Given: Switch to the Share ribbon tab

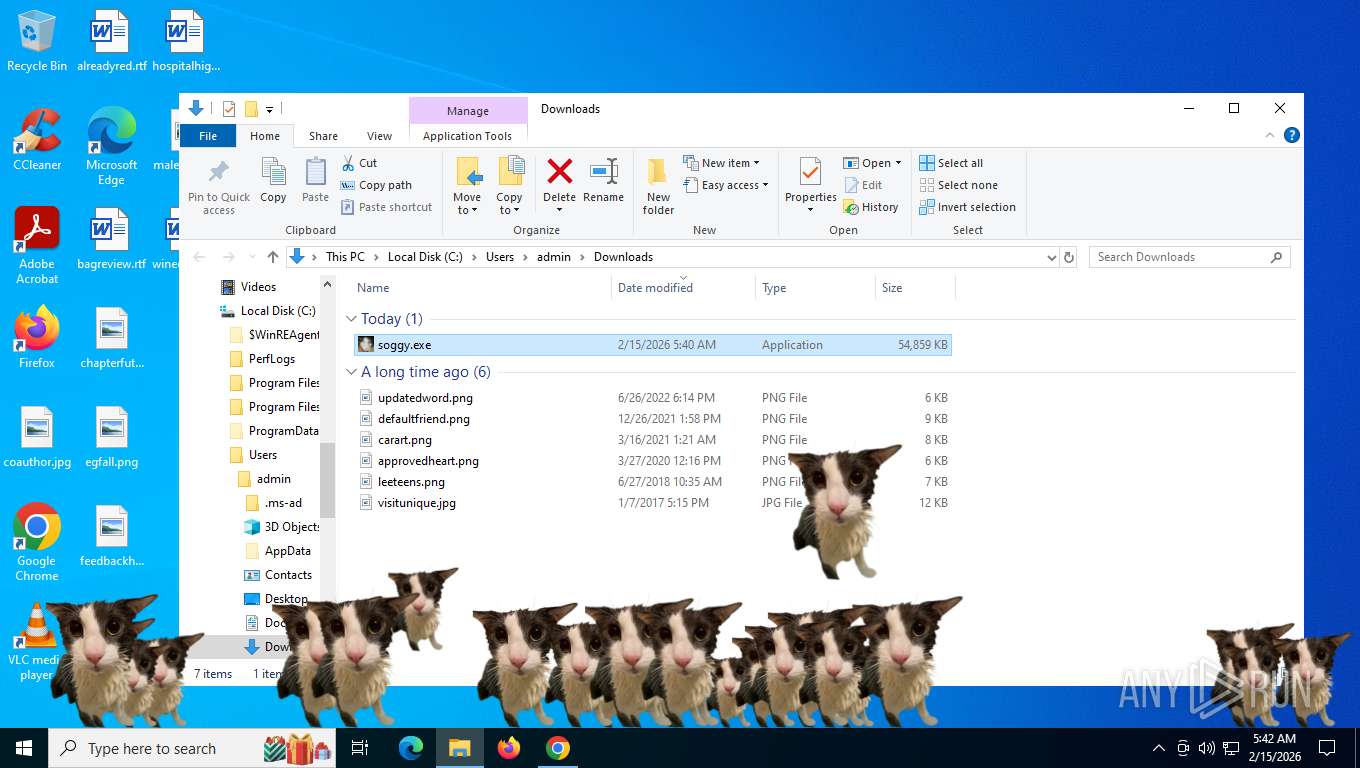Looking at the screenshot, I should [x=323, y=136].
